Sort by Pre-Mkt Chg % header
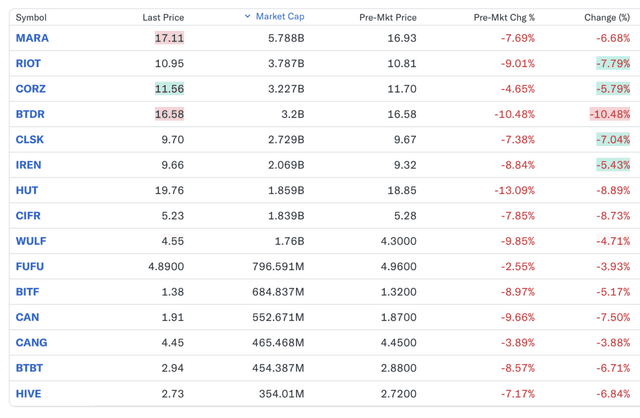Image resolution: width=640 pixels, height=418 pixels. [504, 18]
